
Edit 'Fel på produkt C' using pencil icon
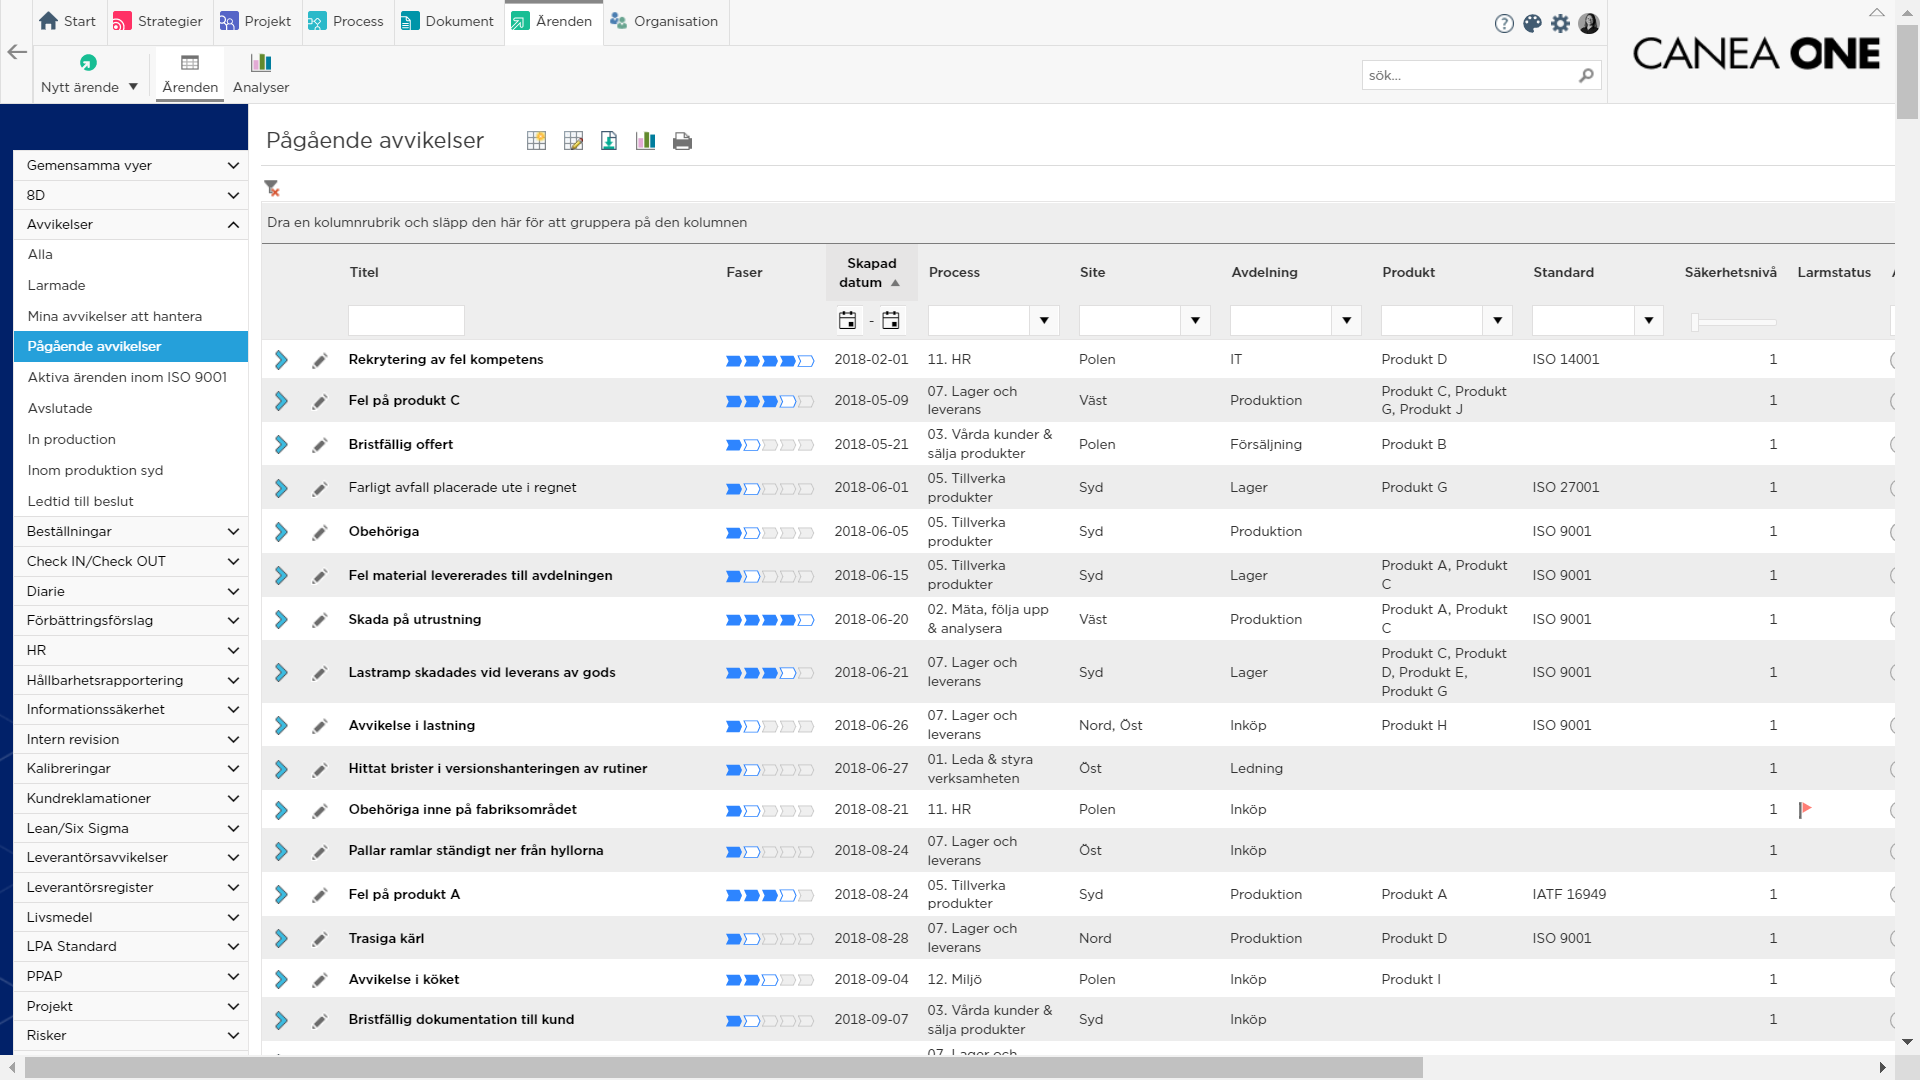(320, 401)
